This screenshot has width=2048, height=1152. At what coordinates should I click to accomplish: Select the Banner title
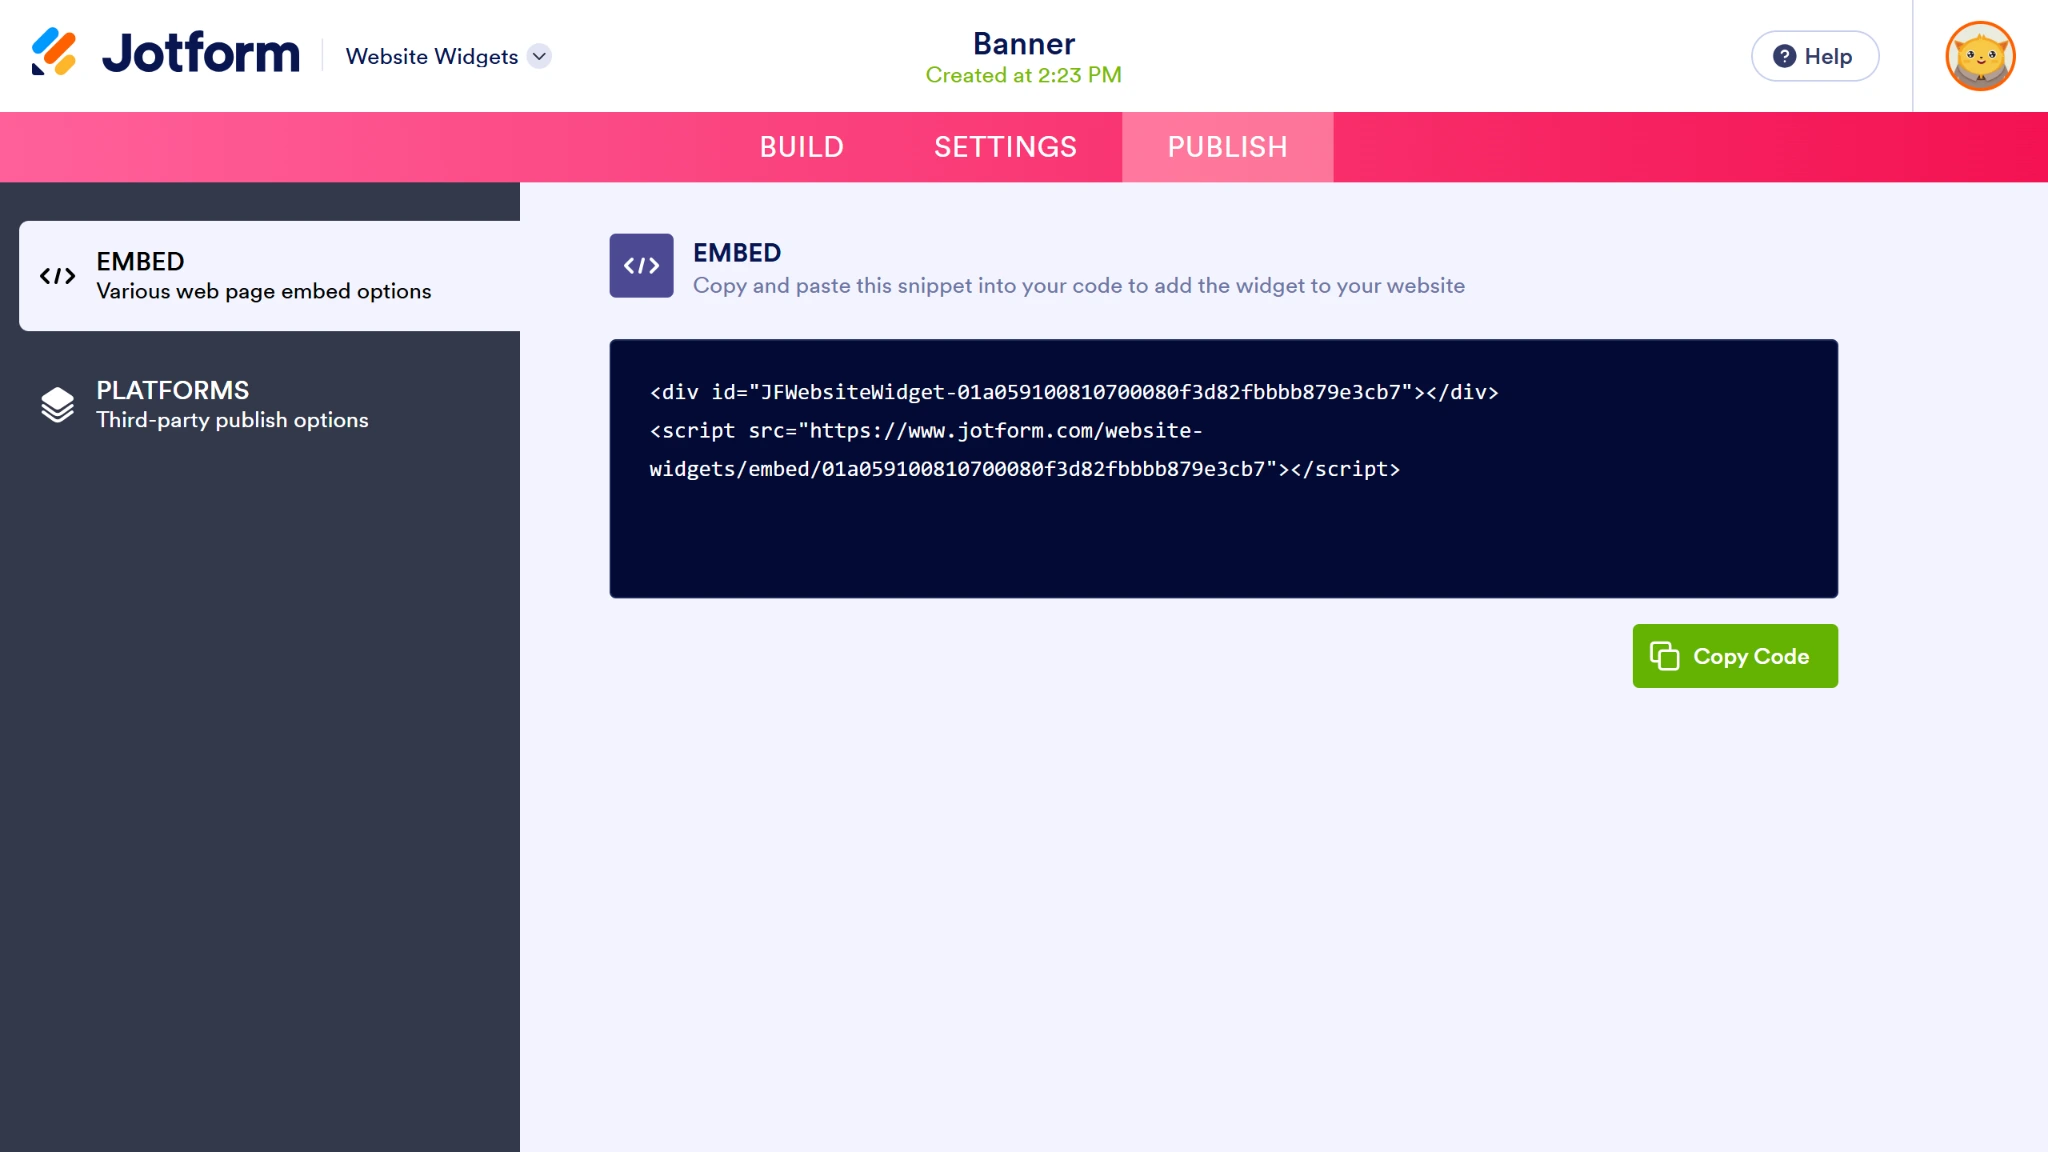click(x=1024, y=43)
